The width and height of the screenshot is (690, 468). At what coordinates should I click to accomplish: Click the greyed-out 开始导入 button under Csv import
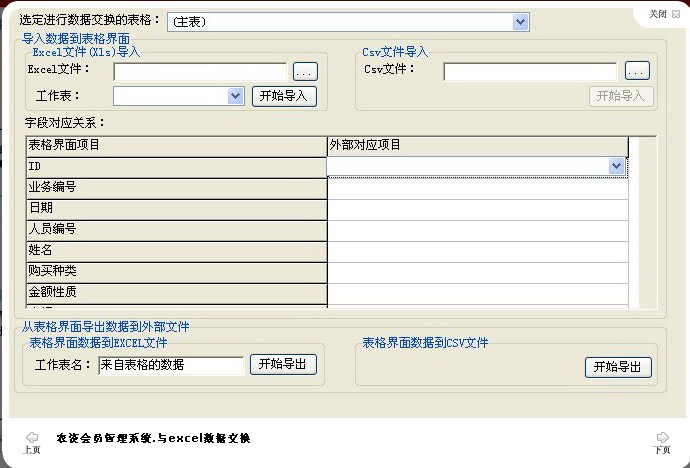coord(621,96)
